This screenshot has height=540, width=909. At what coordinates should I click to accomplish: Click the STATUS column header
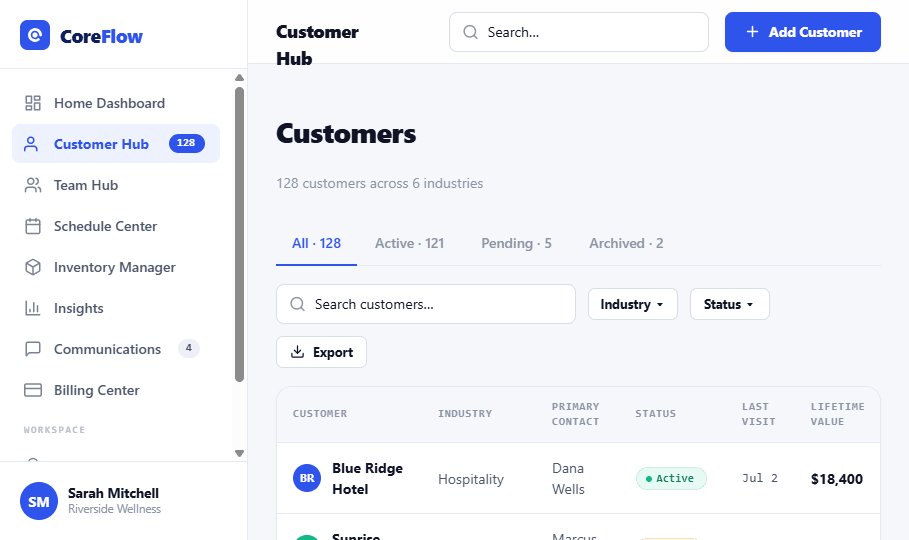(x=656, y=414)
